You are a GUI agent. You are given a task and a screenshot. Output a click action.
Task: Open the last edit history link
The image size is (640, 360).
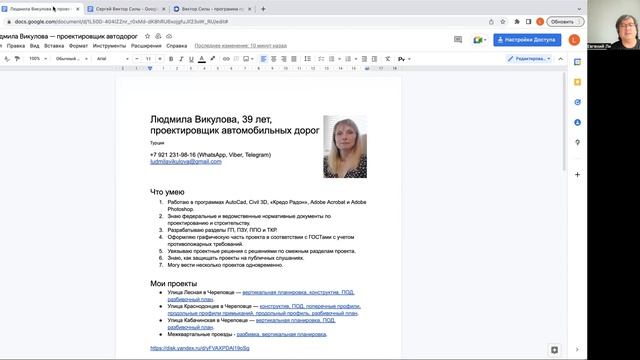click(241, 46)
